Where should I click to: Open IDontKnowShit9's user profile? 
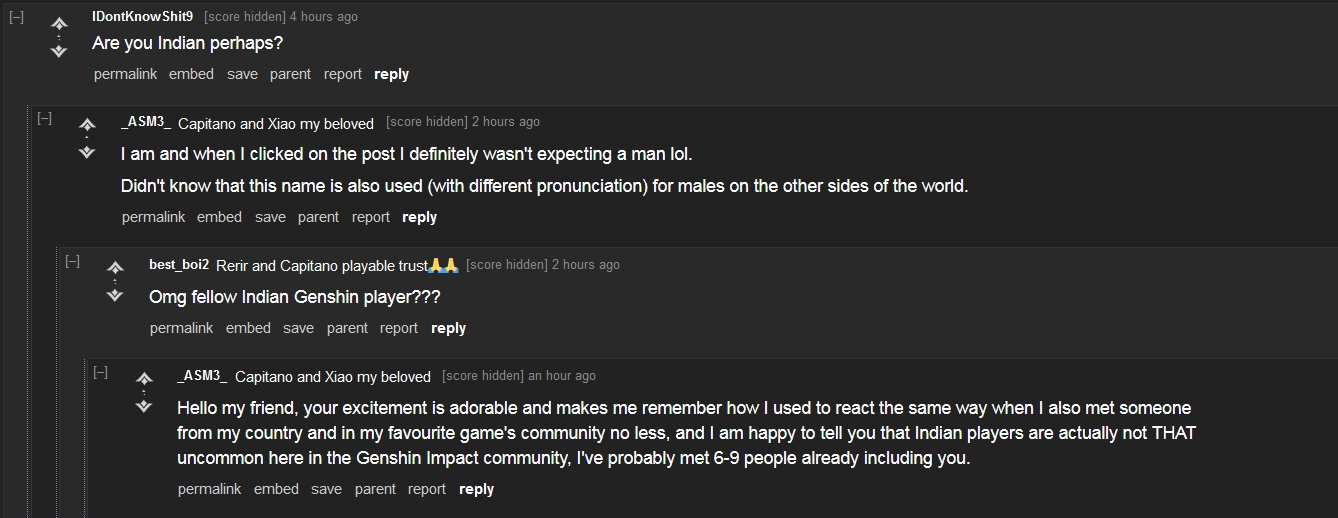pos(142,17)
